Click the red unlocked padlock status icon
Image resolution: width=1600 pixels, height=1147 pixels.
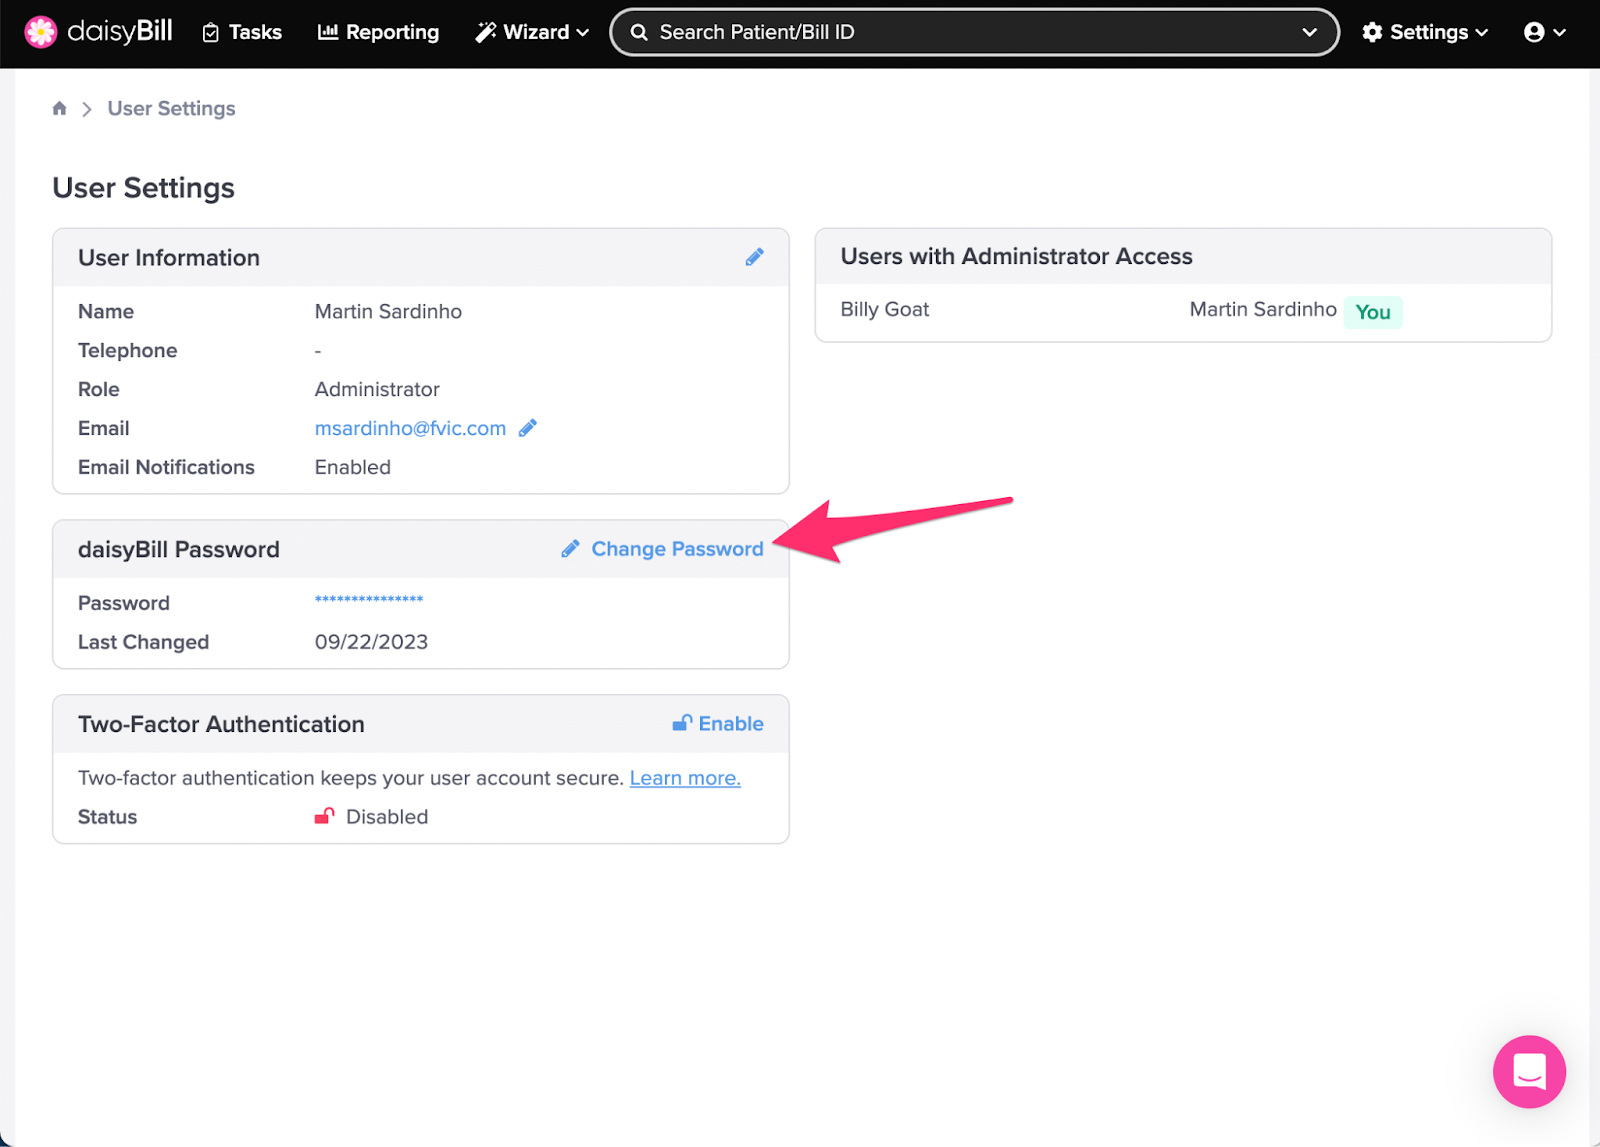(324, 816)
